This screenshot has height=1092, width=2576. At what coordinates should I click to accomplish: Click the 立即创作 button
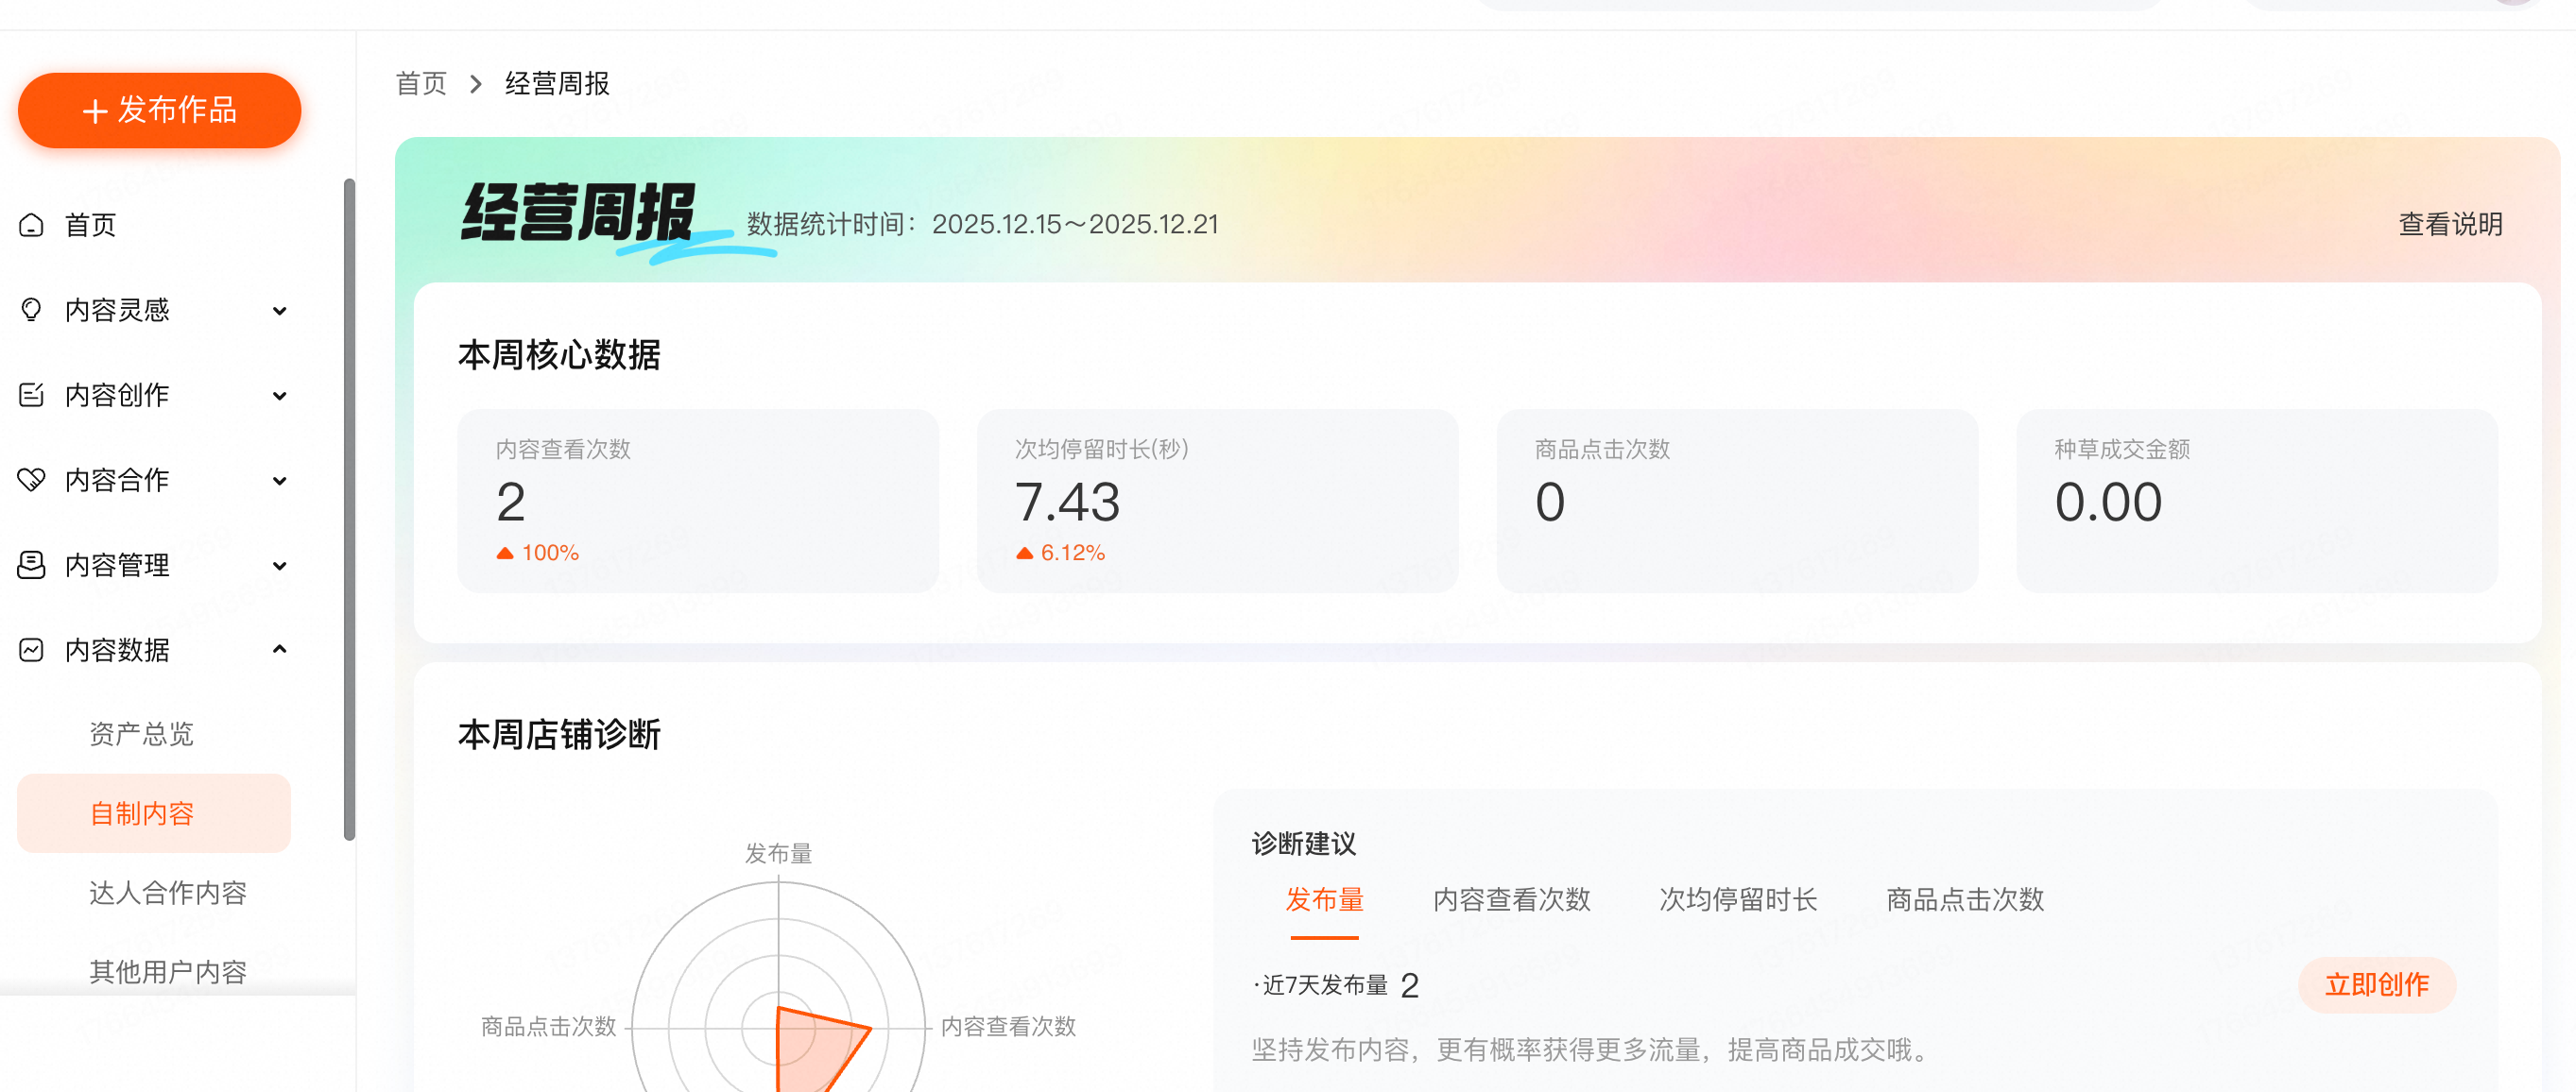point(2377,985)
